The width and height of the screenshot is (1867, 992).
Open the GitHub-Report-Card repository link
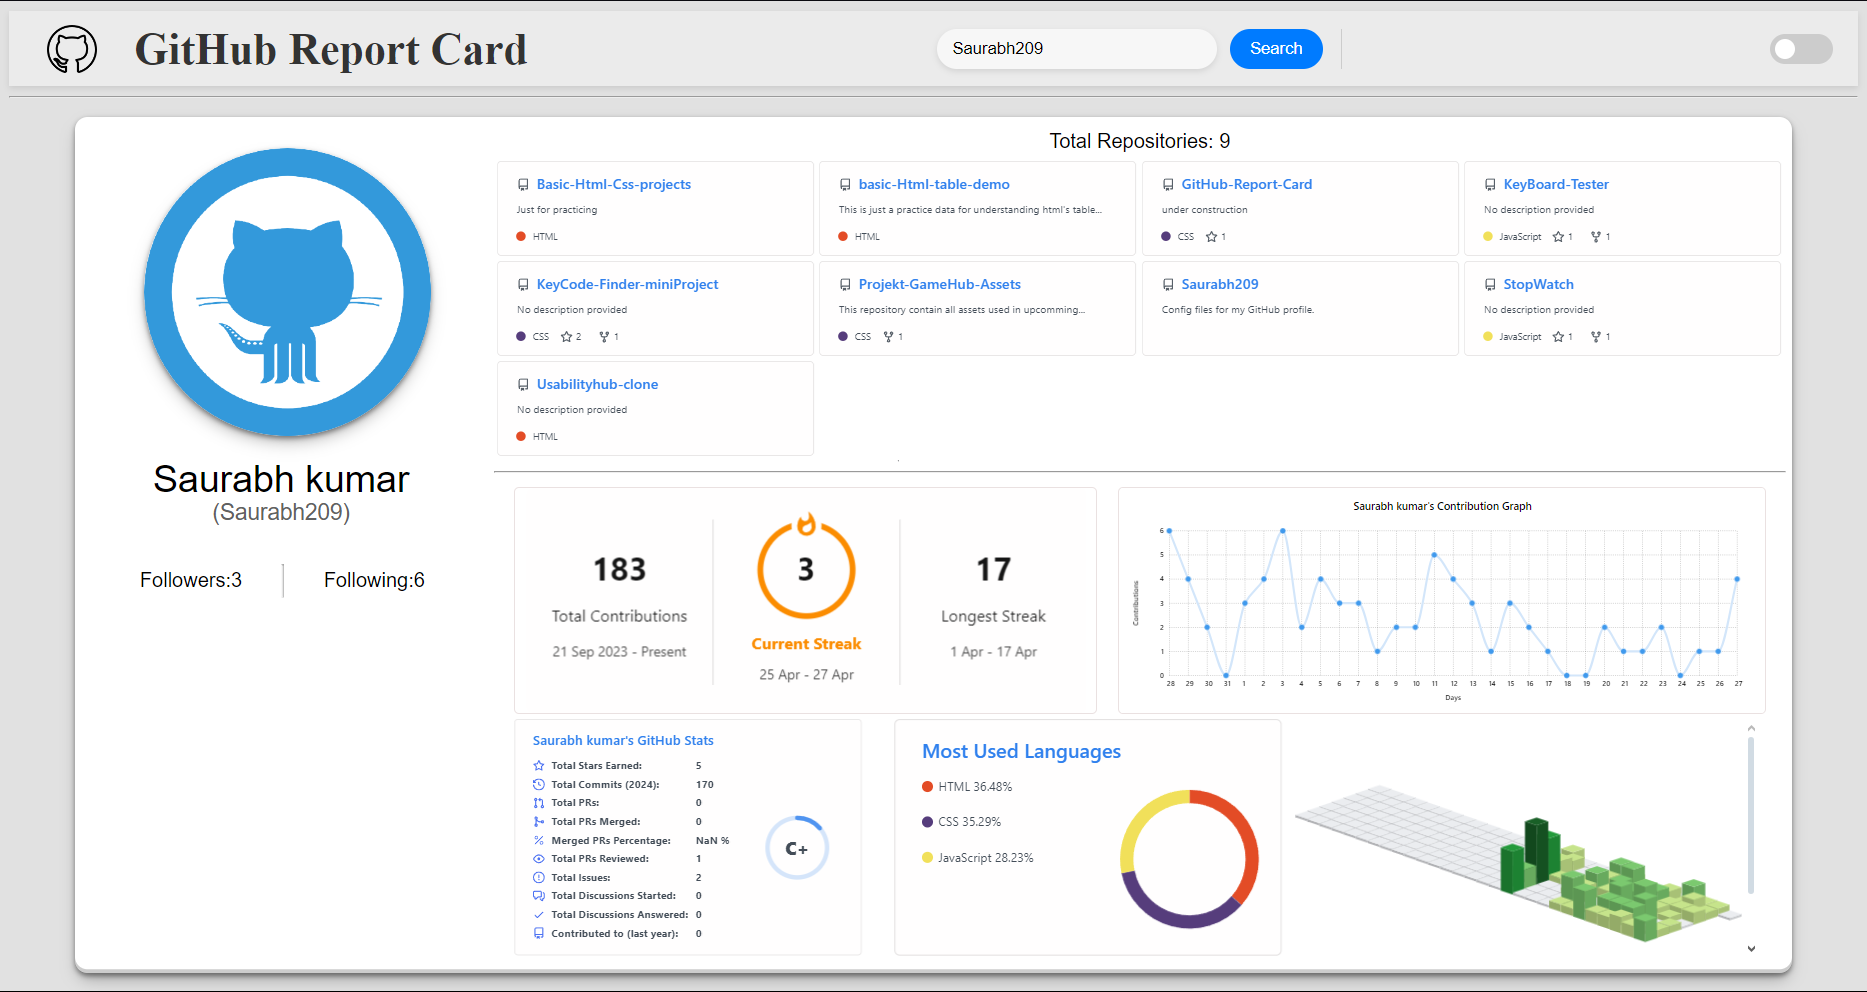pos(1246,185)
